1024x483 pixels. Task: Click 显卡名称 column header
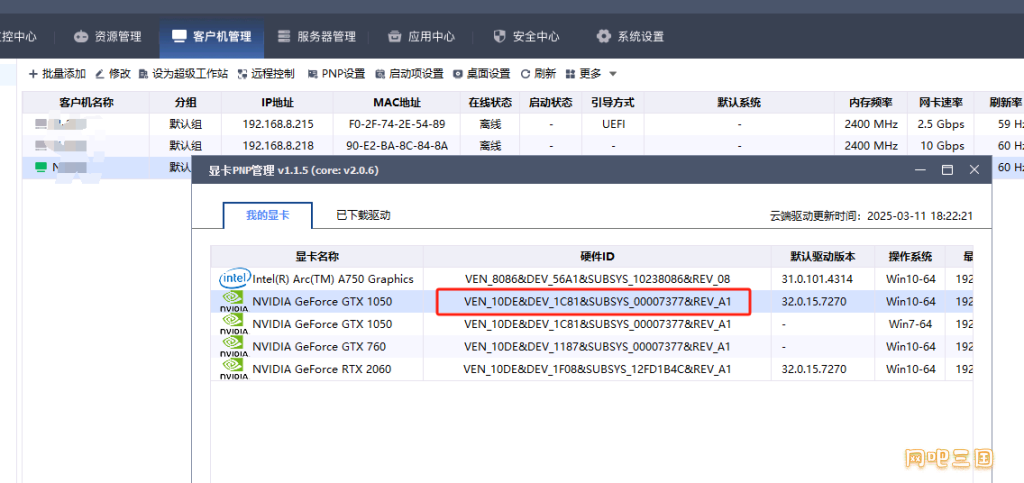tap(317, 257)
